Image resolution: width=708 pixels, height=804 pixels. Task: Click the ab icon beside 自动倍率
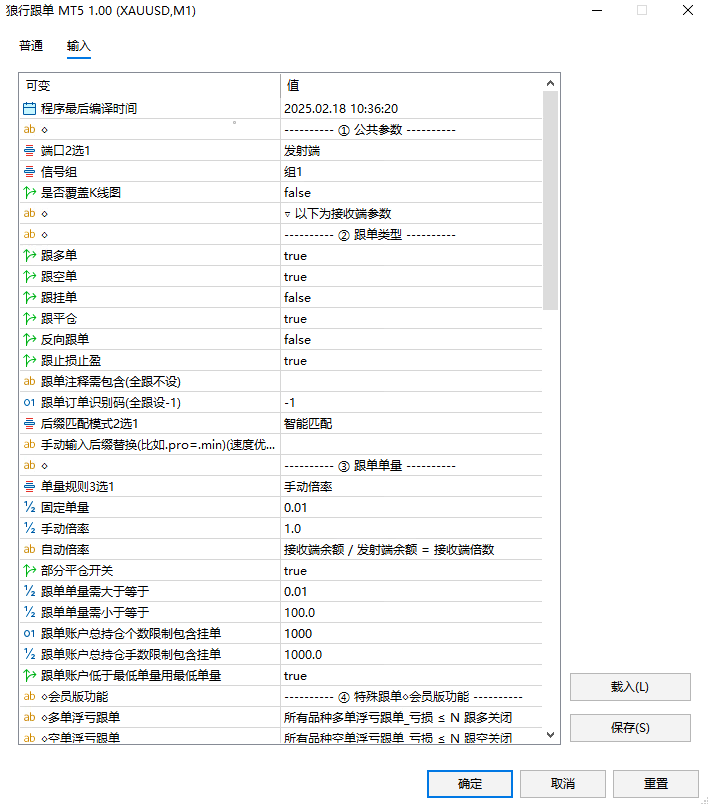point(30,550)
